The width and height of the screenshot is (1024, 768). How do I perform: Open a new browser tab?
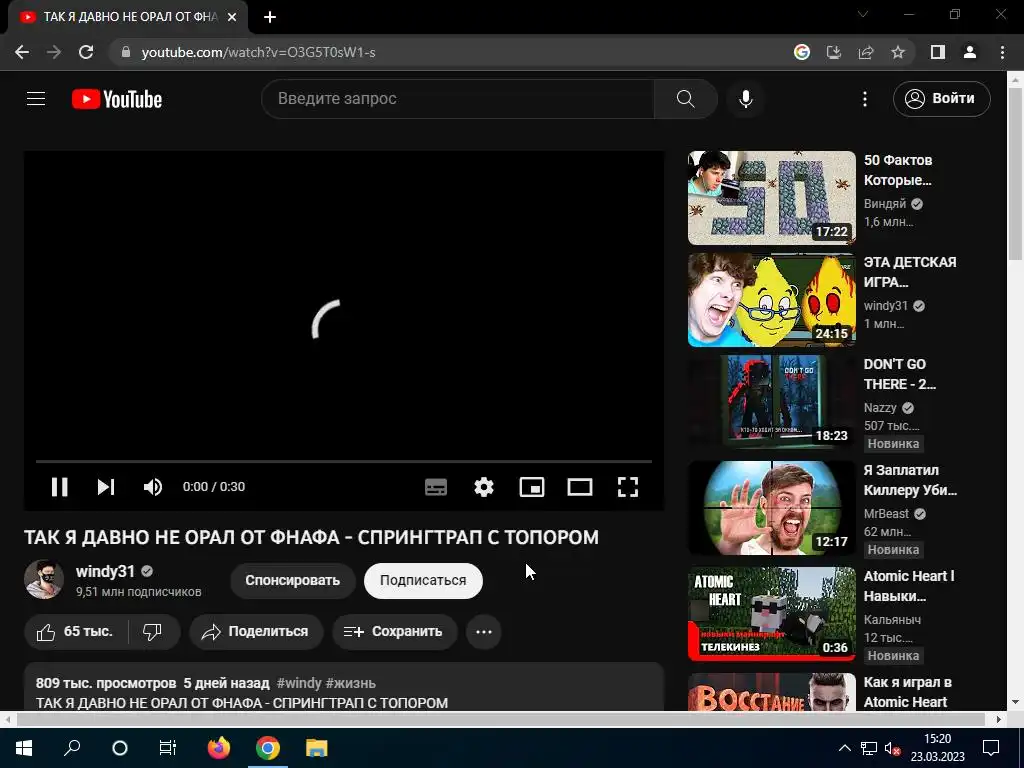pos(270,17)
